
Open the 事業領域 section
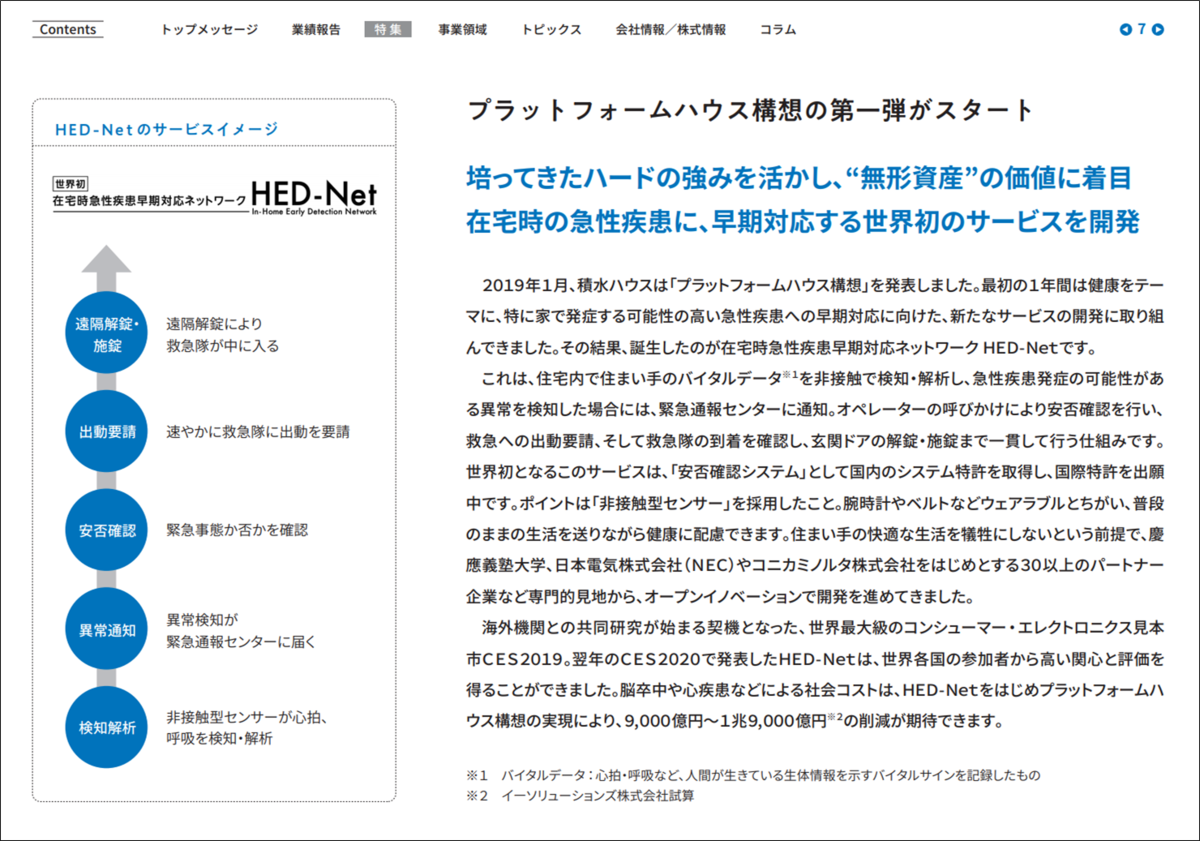(462, 29)
